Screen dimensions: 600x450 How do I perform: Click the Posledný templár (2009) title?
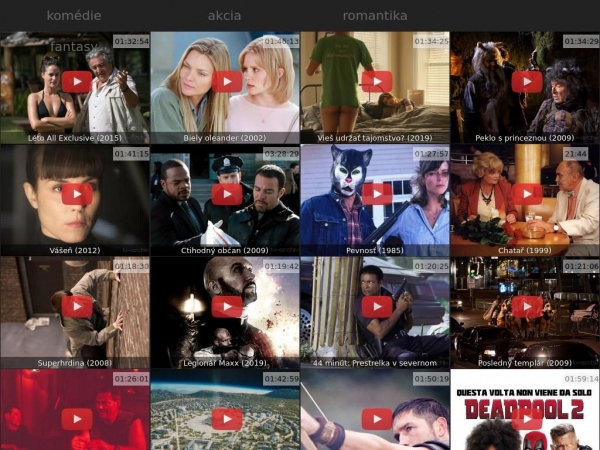525,363
